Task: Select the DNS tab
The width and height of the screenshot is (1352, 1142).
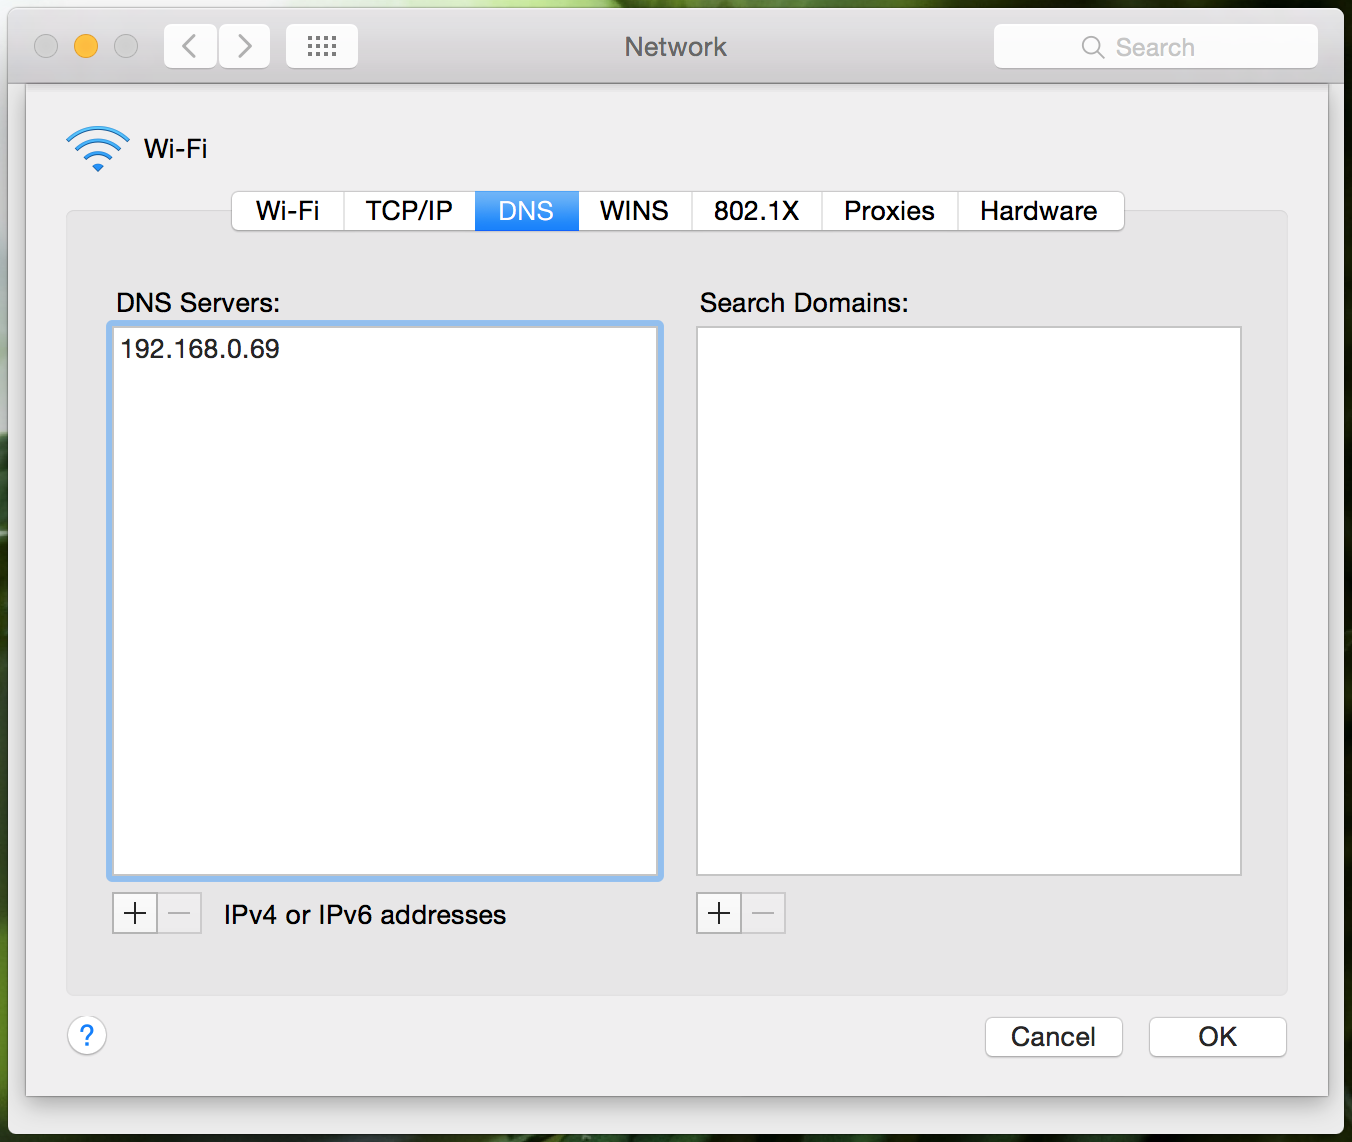Action: click(x=527, y=211)
